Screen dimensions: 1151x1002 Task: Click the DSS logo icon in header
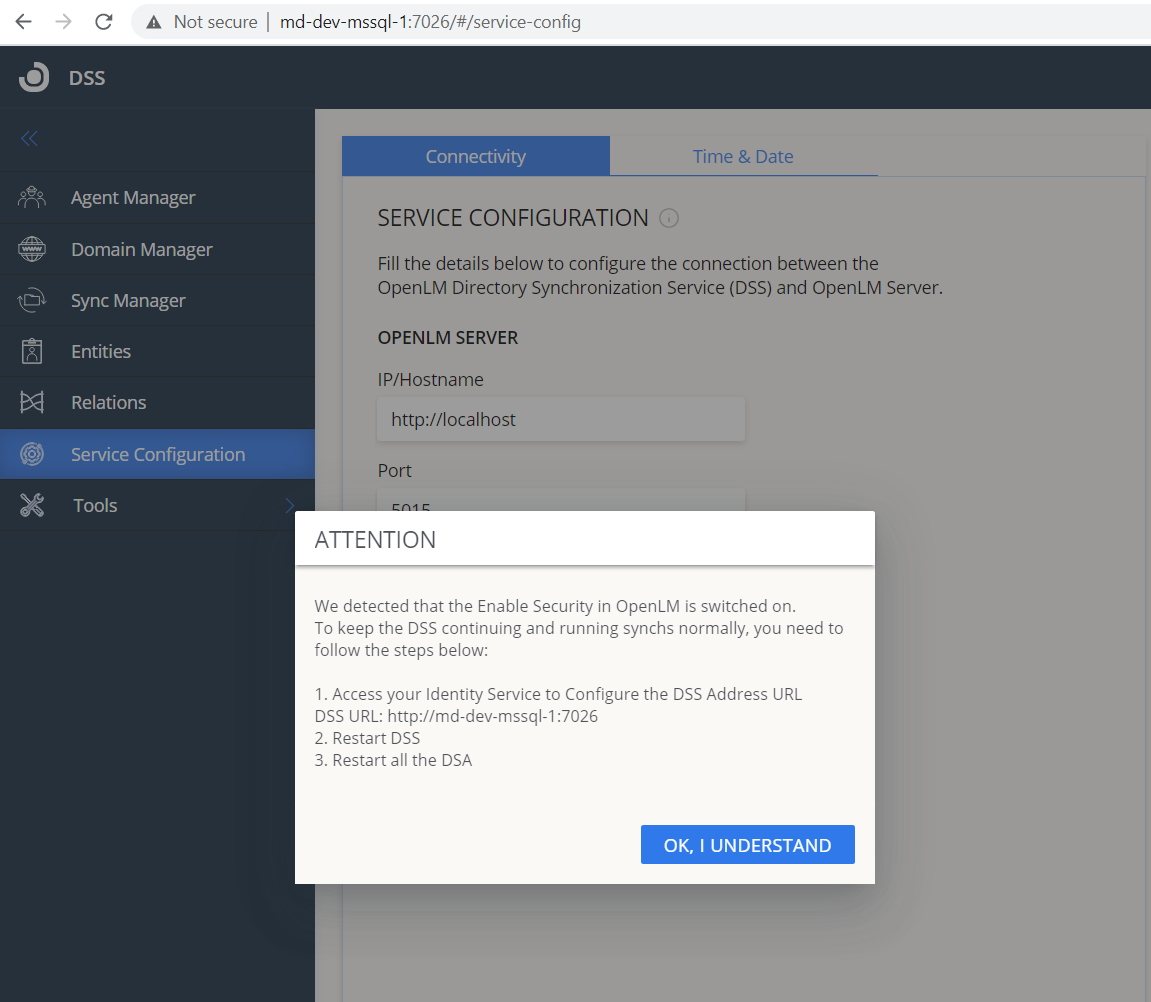pos(34,77)
